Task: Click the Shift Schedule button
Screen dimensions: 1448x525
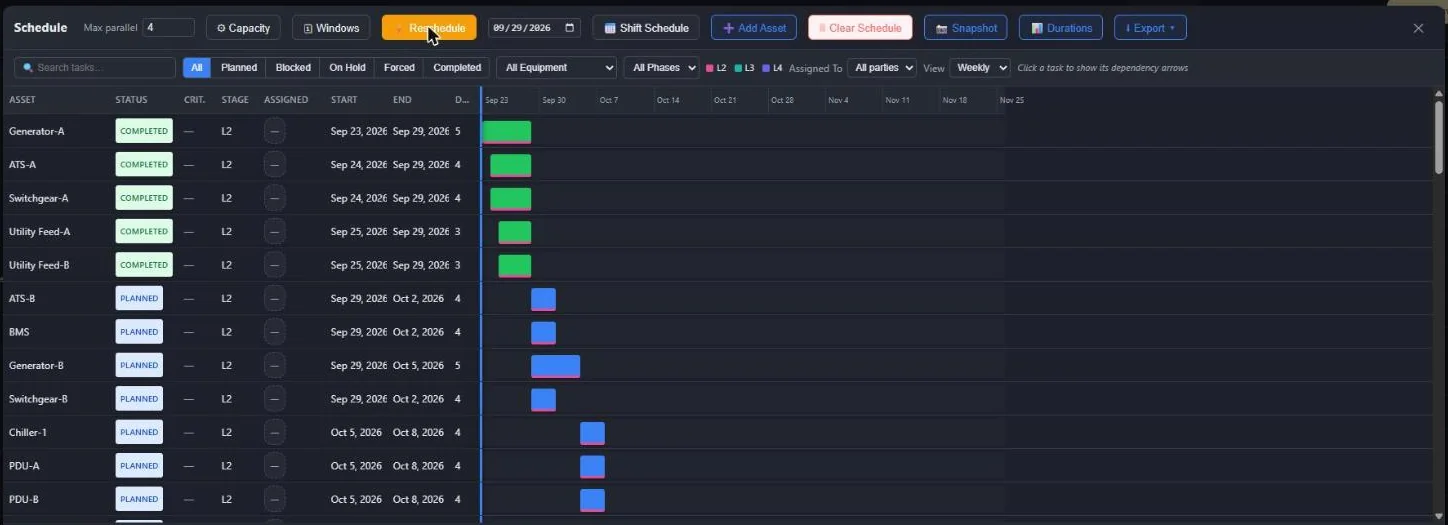Action: tap(646, 28)
